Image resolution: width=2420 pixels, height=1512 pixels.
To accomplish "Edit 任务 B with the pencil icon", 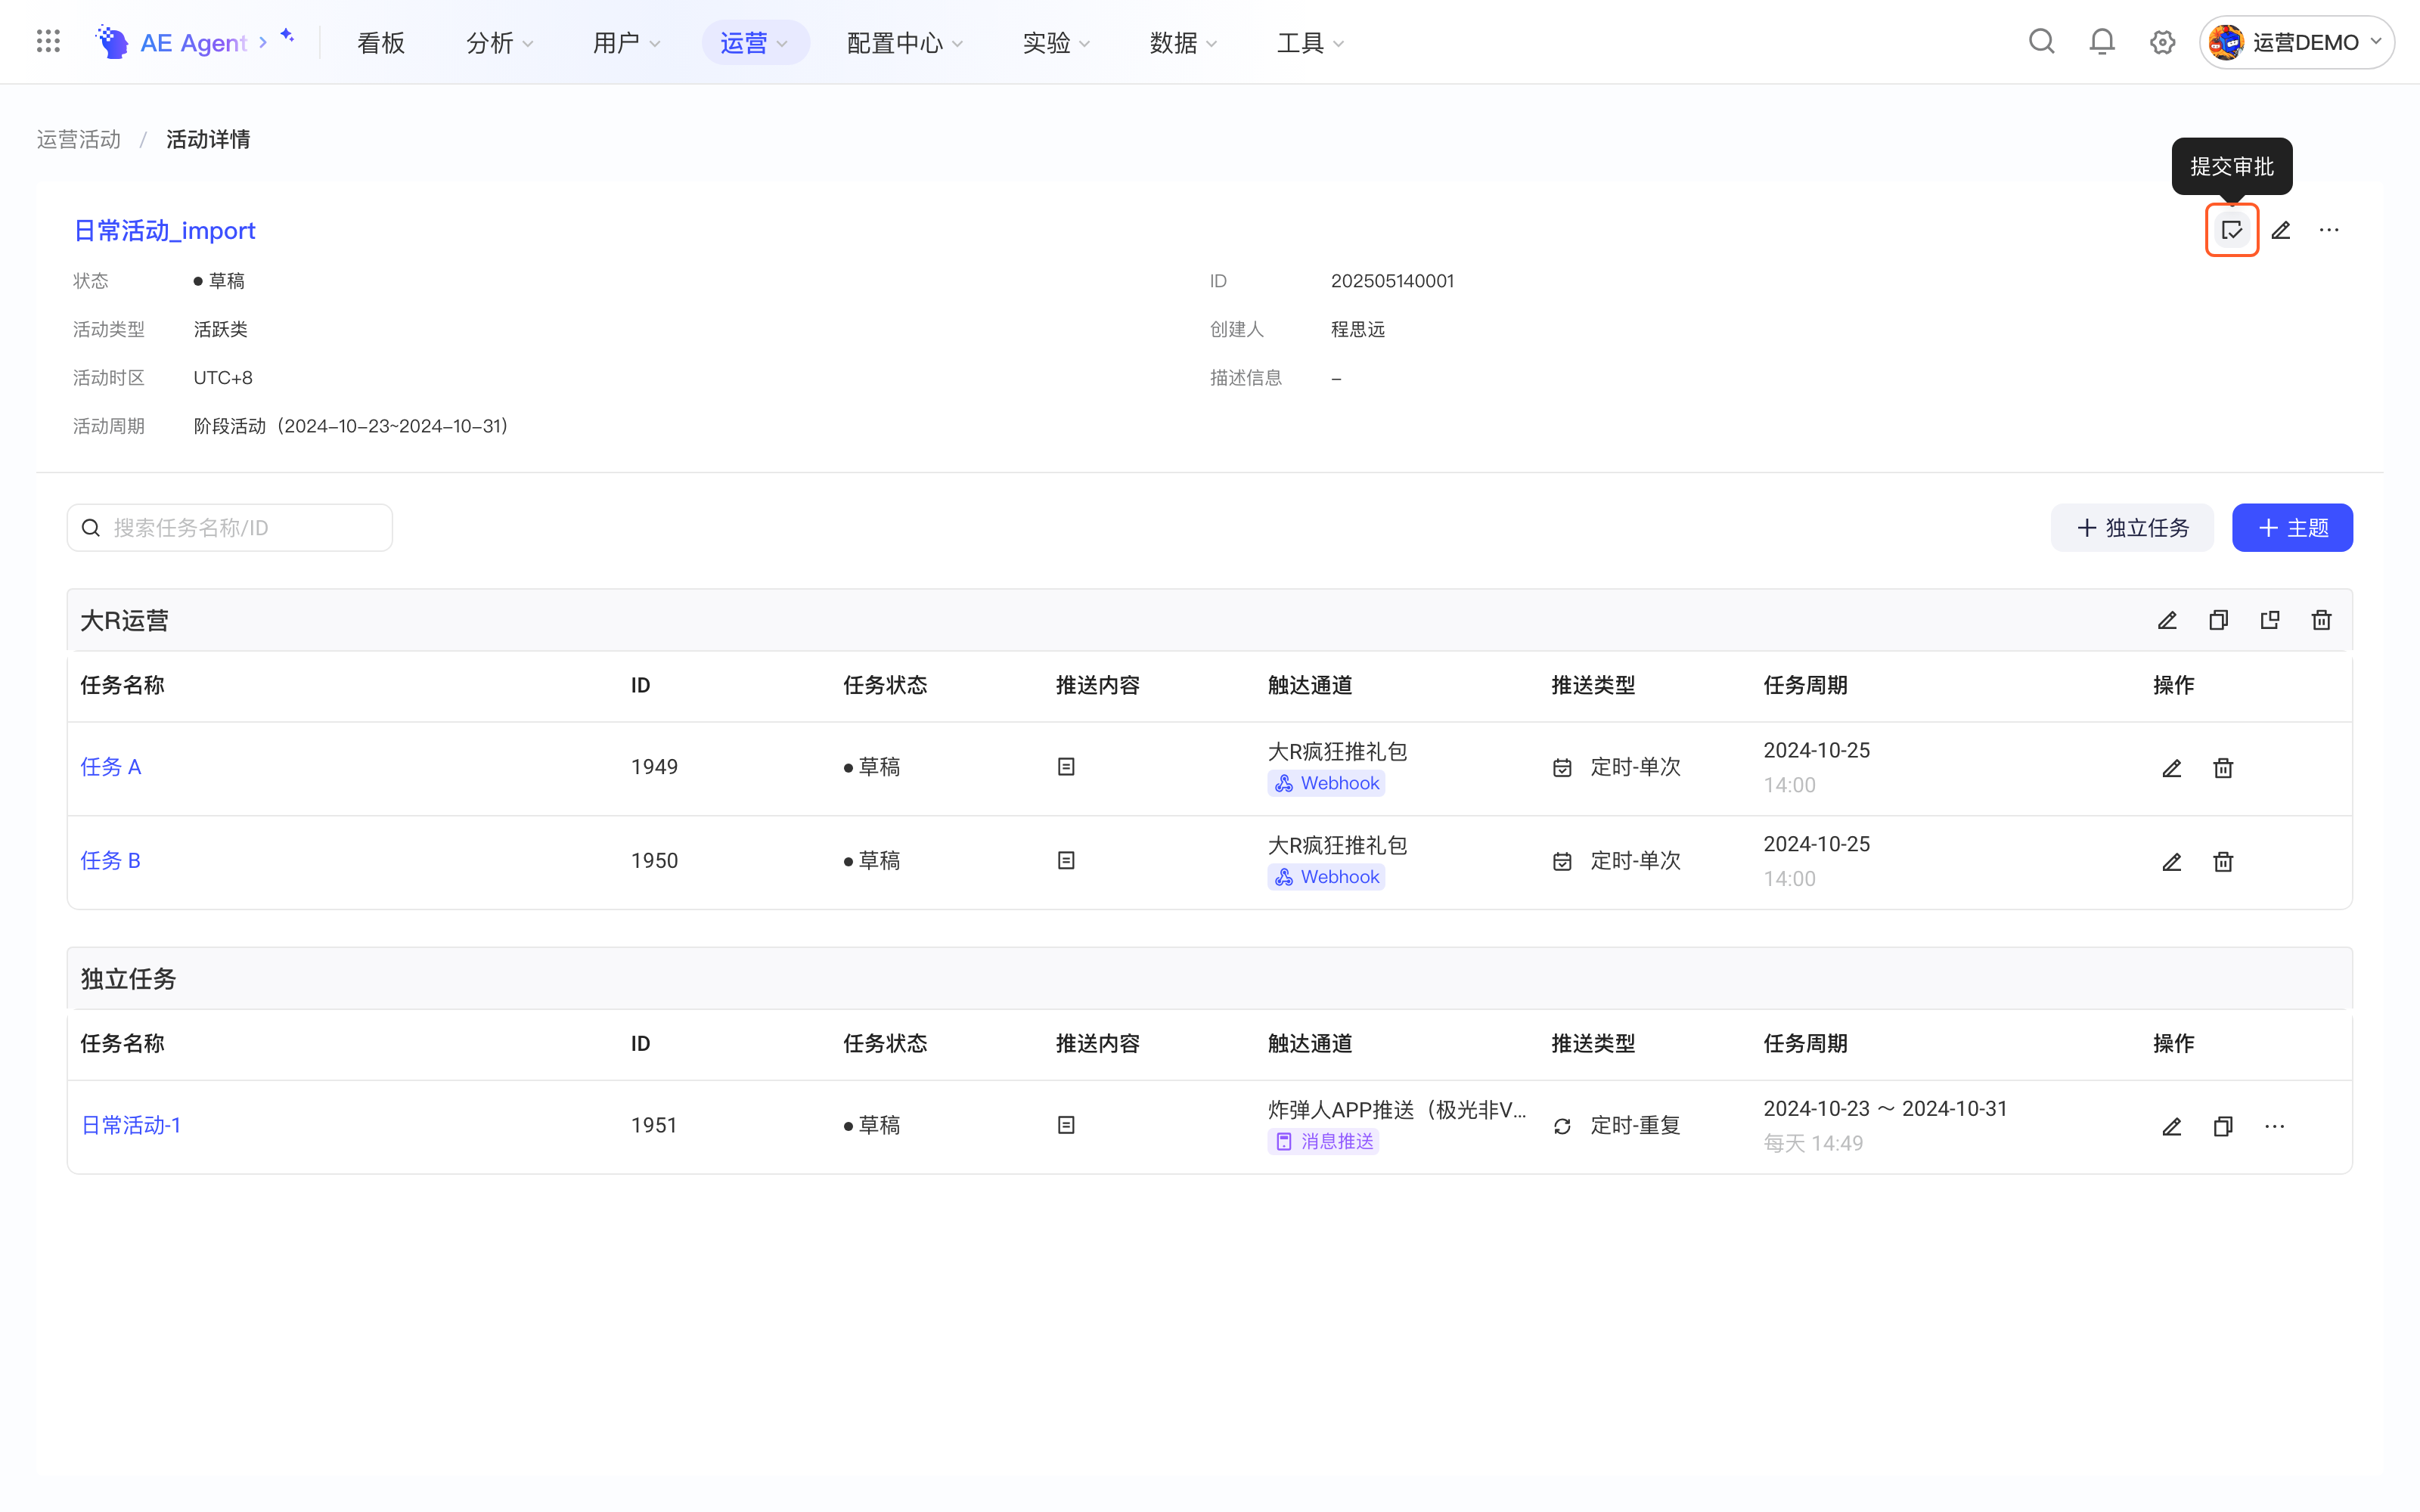I will [2171, 862].
